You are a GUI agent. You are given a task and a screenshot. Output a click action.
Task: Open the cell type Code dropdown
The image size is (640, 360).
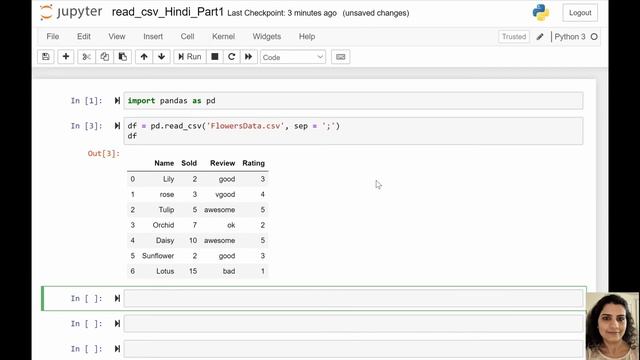point(293,57)
